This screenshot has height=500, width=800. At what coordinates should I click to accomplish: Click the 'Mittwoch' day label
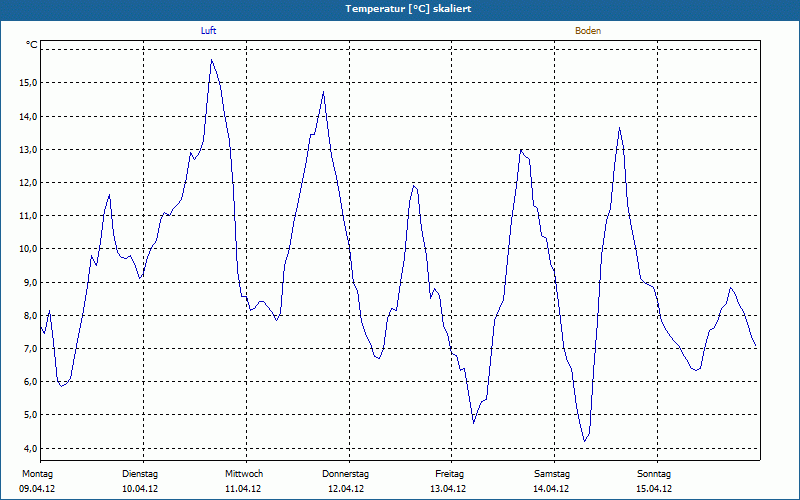(x=244, y=474)
